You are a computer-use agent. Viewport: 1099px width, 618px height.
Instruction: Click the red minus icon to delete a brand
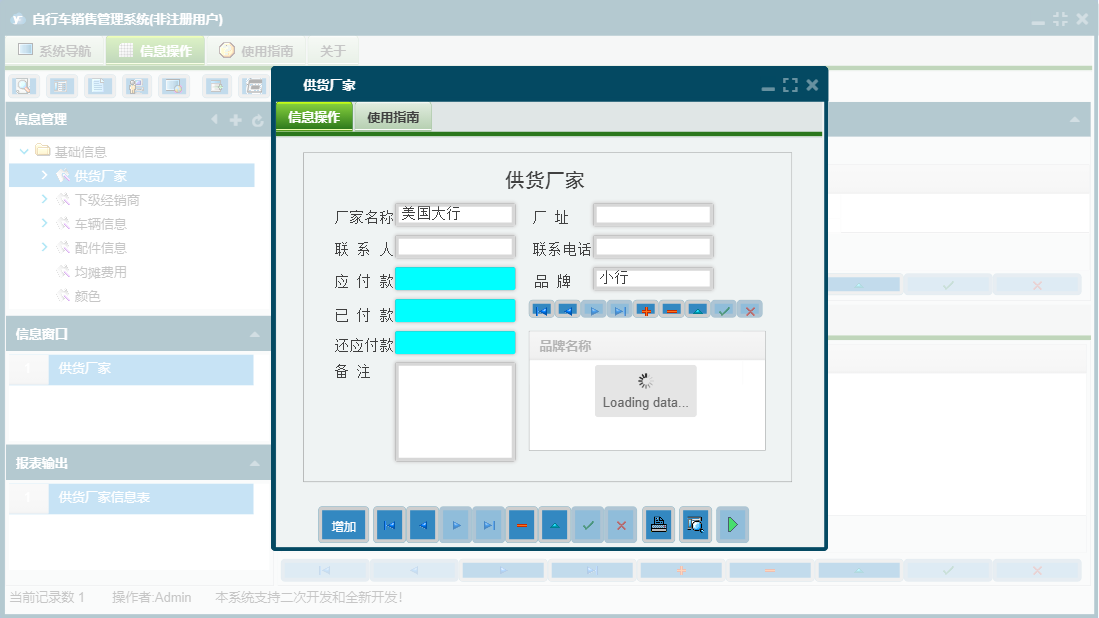[x=671, y=310]
